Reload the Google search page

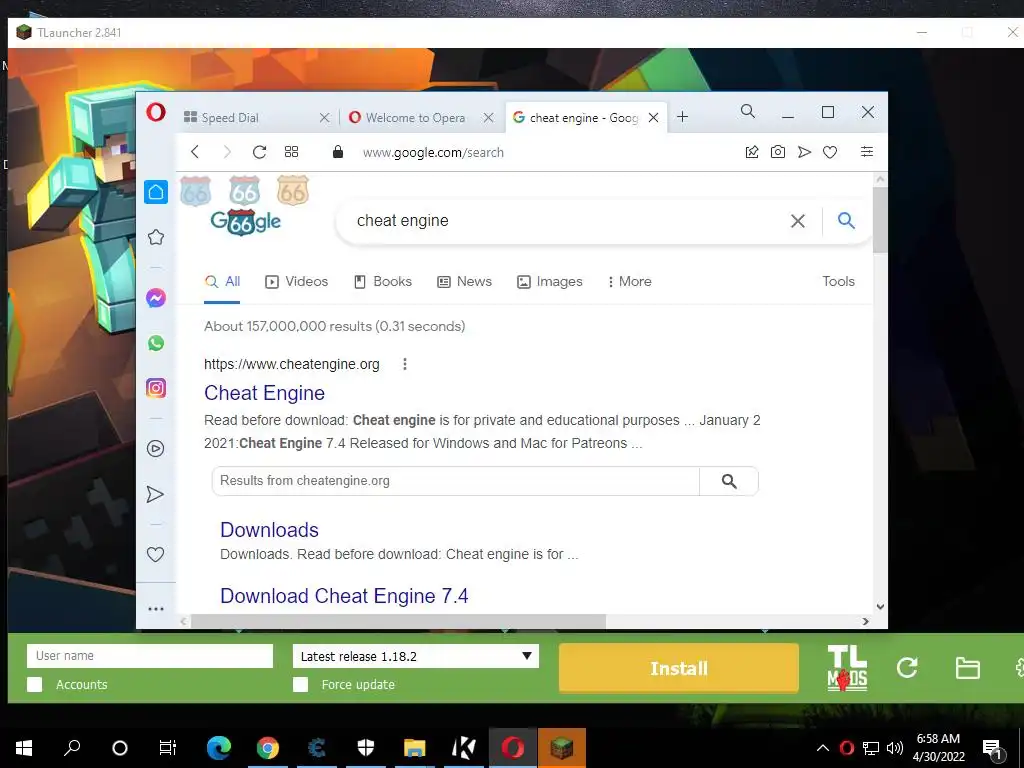coord(259,152)
